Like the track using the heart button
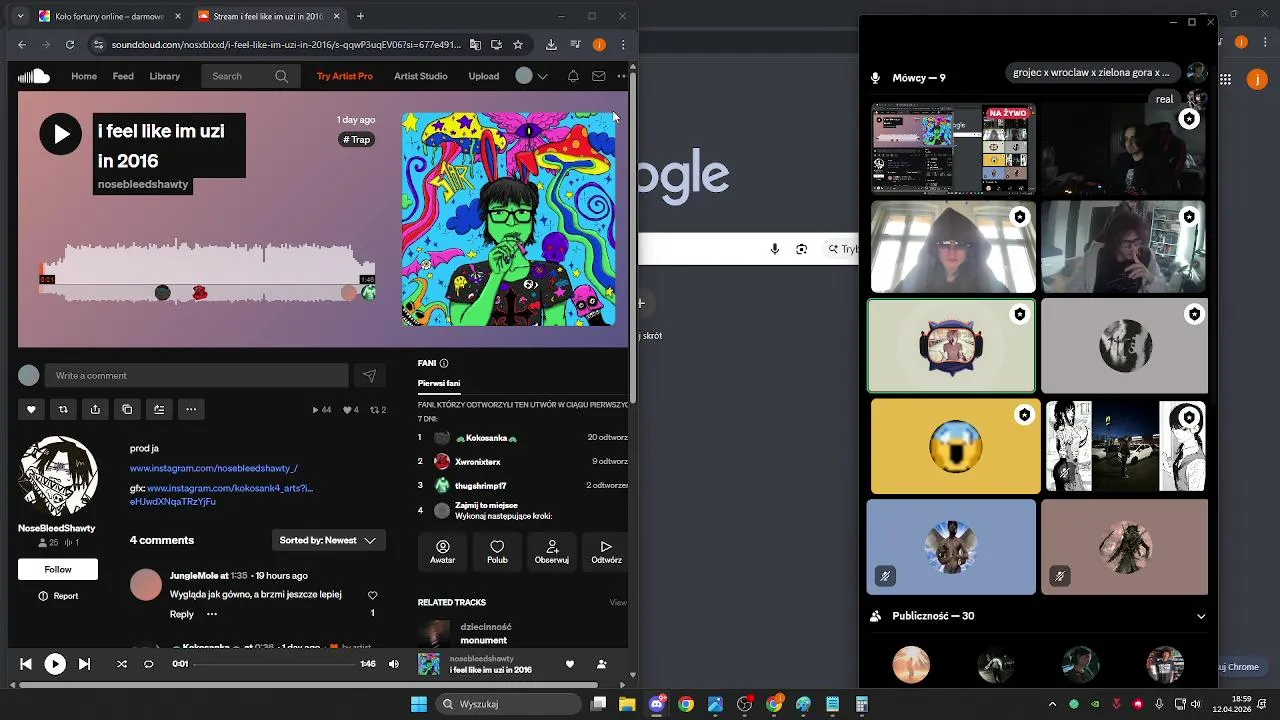Viewport: 1280px width, 720px height. (31, 409)
